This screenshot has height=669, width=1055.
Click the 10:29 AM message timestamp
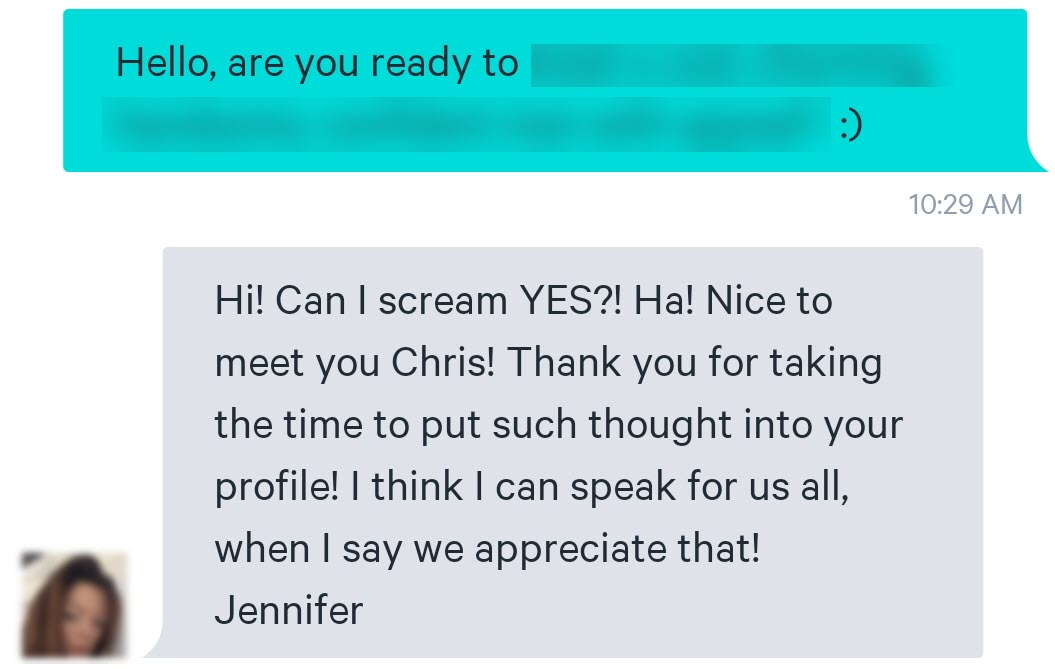click(966, 205)
